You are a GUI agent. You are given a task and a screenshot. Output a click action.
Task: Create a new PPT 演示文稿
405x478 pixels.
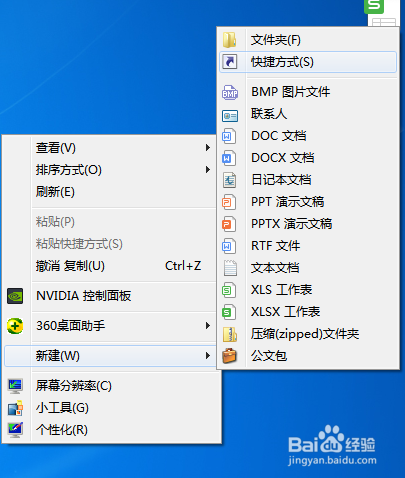(308, 202)
